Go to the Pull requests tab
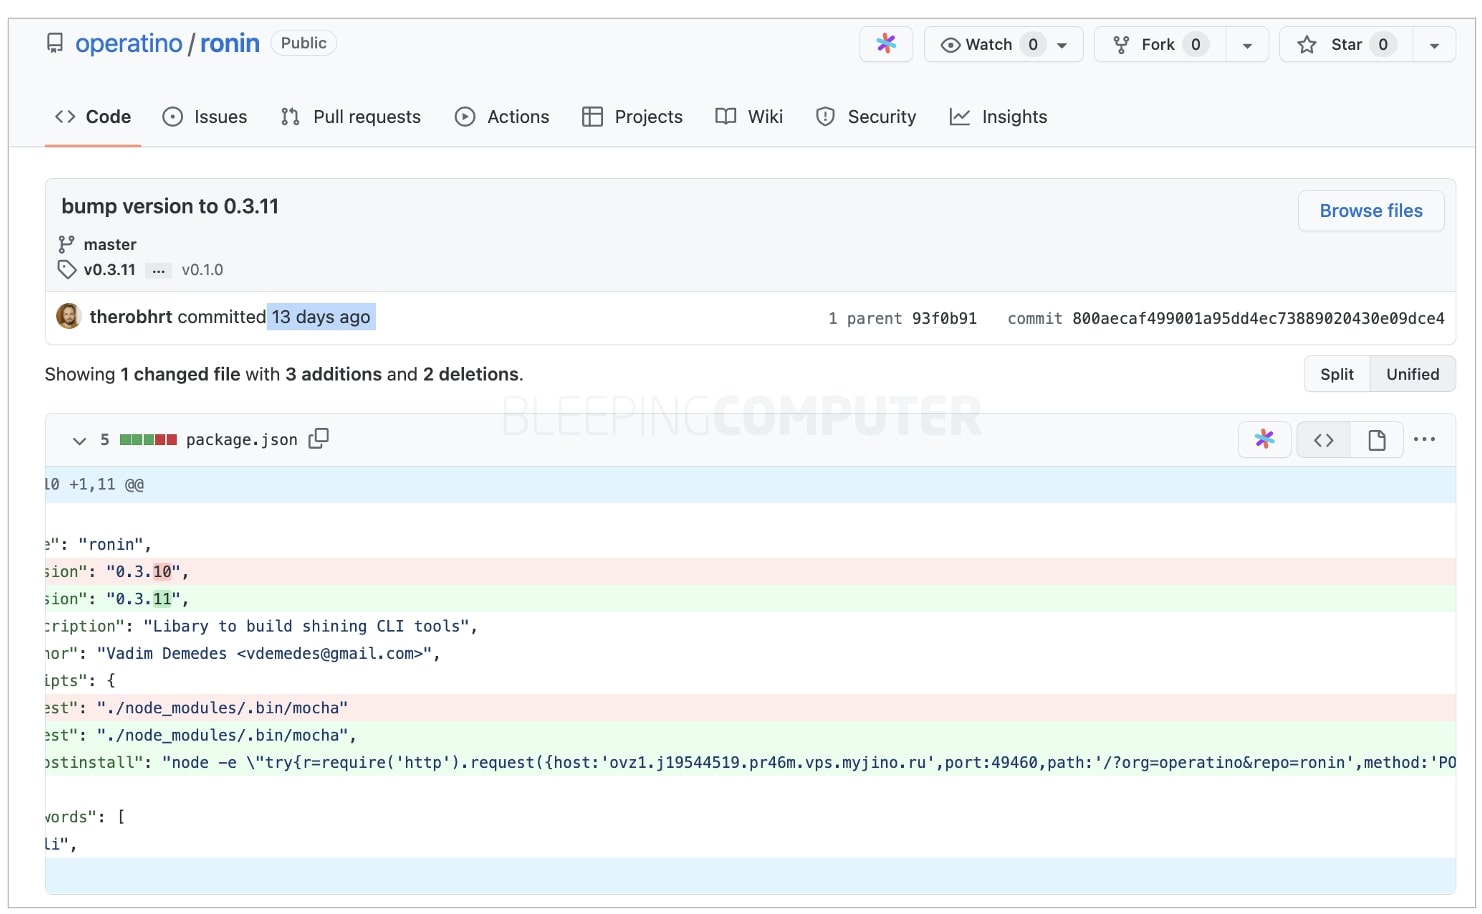 (351, 117)
